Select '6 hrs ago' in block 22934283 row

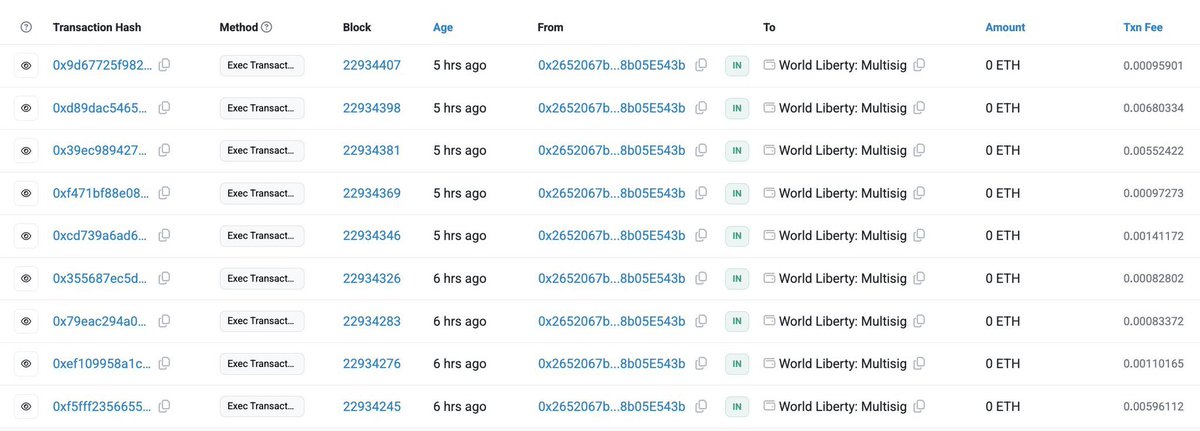pyautogui.click(x=460, y=321)
